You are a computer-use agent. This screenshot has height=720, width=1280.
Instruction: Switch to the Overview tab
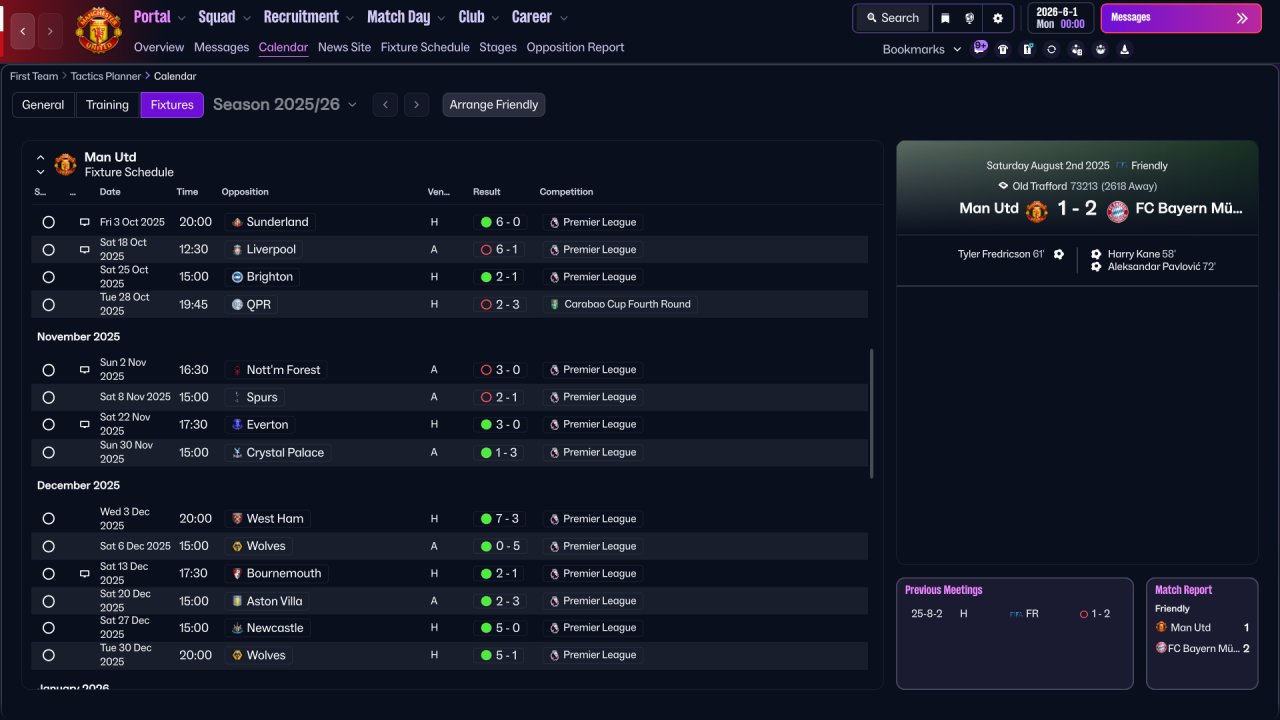tap(159, 47)
